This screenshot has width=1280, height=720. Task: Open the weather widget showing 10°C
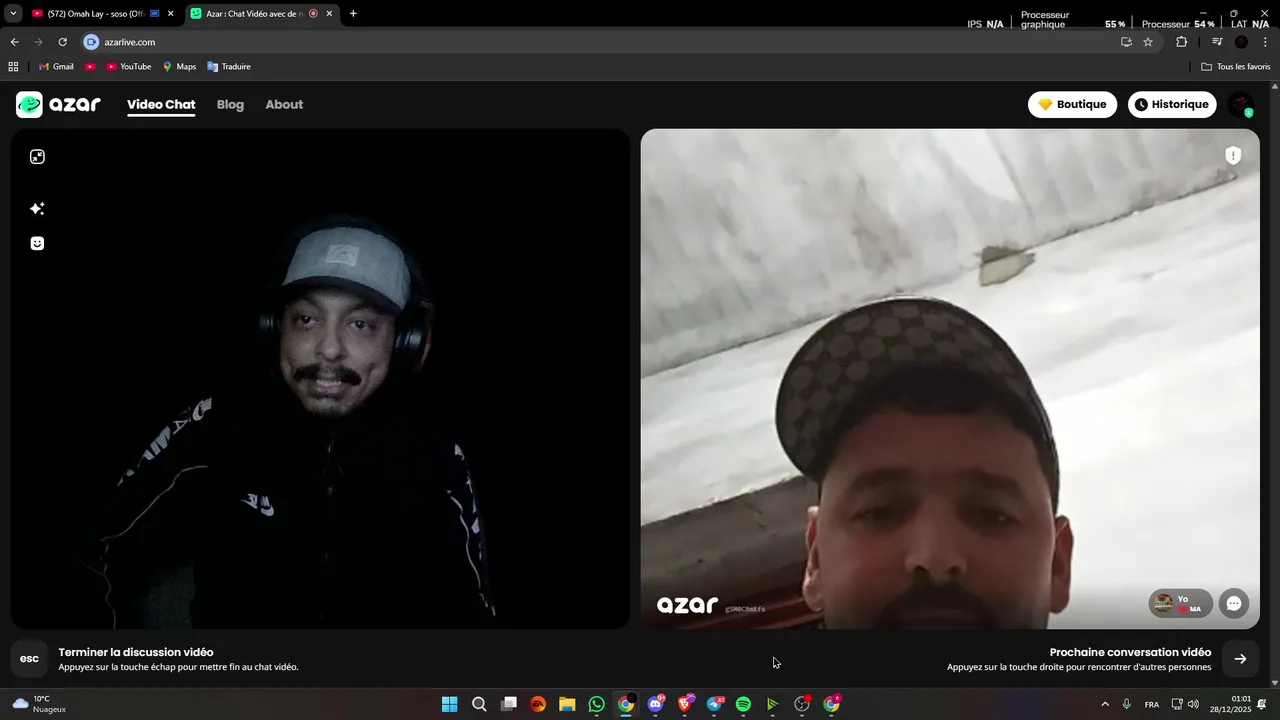click(x=40, y=704)
